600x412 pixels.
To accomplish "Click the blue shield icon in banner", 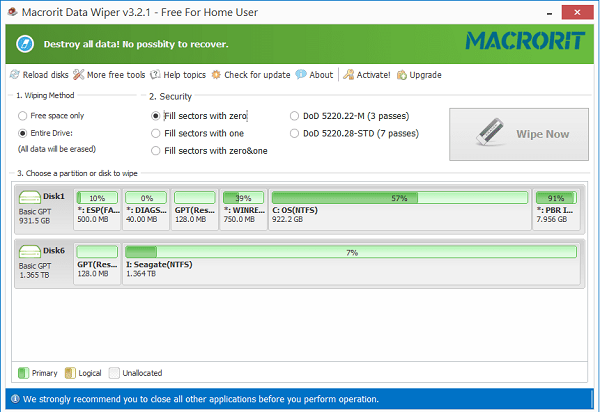I will tap(25, 44).
